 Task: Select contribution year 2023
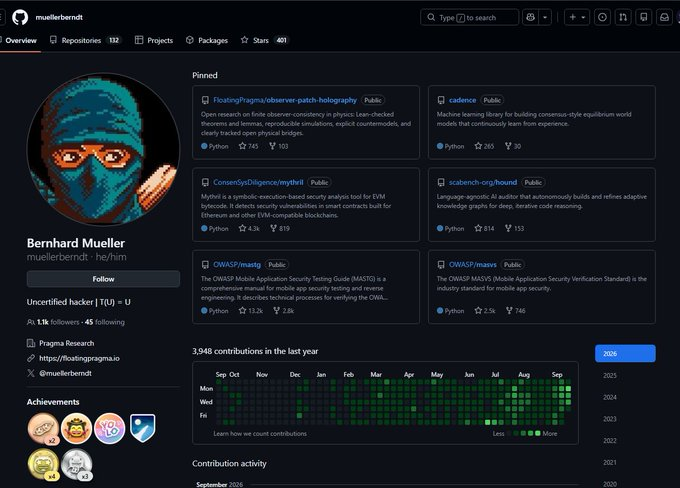pyautogui.click(x=625, y=419)
